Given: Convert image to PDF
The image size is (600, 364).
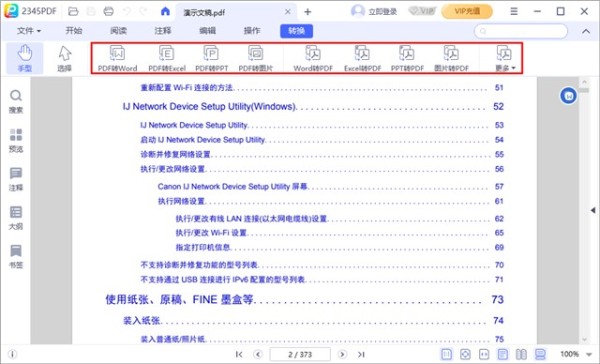Looking at the screenshot, I should click(x=452, y=59).
